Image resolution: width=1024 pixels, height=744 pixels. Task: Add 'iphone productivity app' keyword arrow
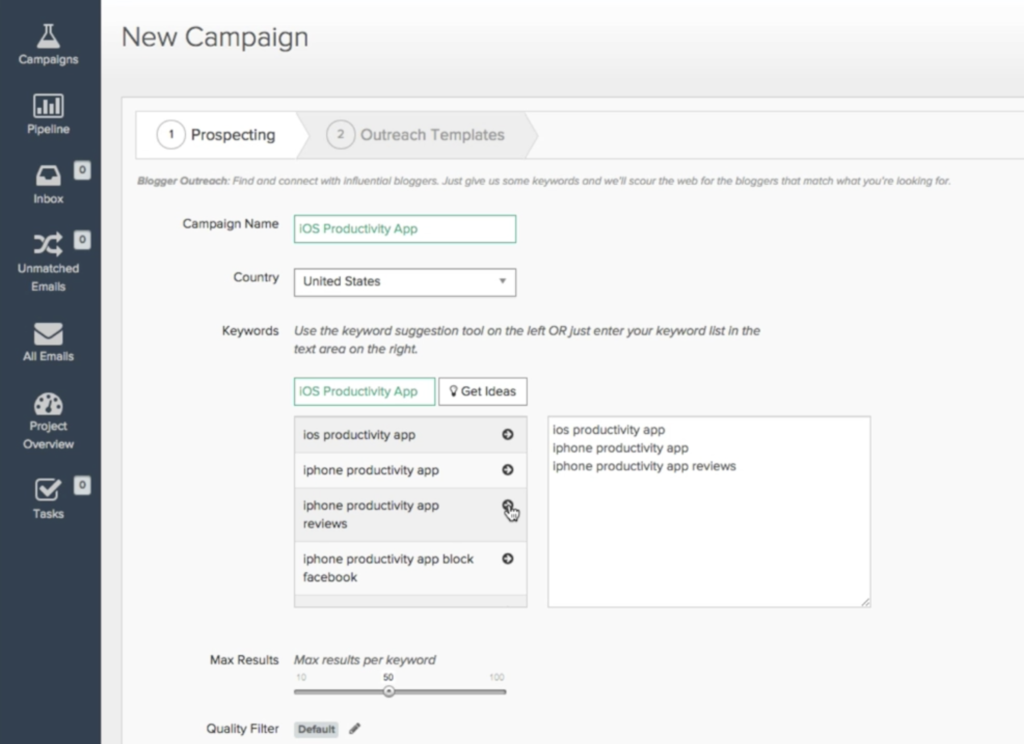(x=507, y=470)
